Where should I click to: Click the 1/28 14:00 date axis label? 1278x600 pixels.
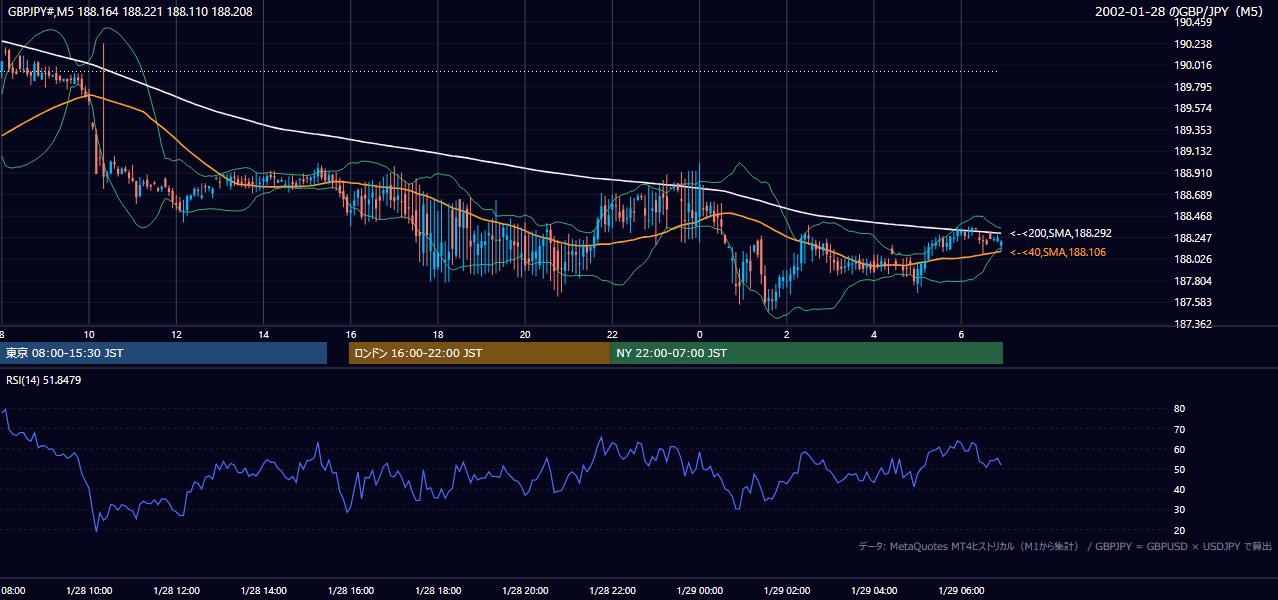(x=263, y=591)
